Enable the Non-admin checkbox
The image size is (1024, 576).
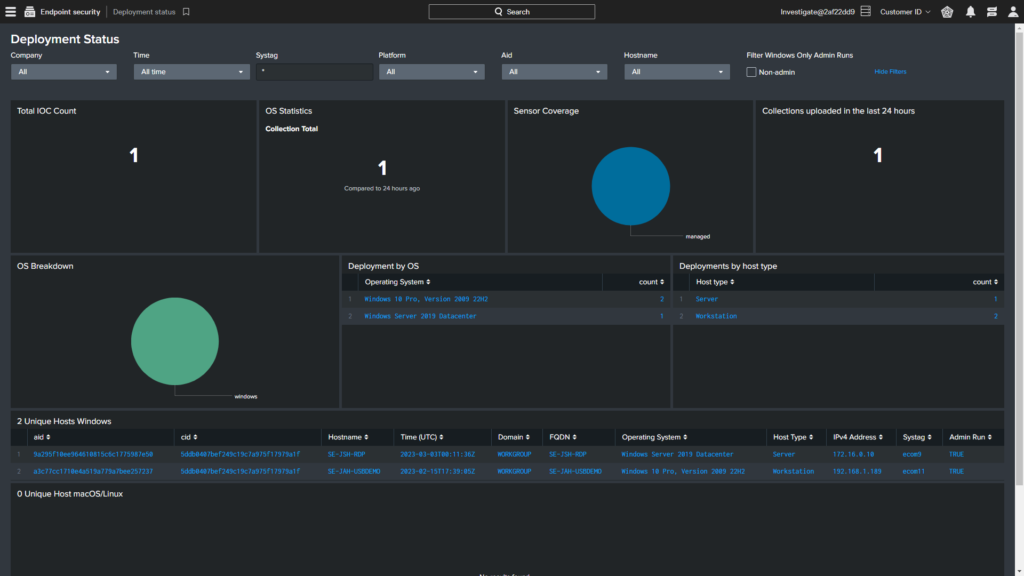[x=751, y=72]
